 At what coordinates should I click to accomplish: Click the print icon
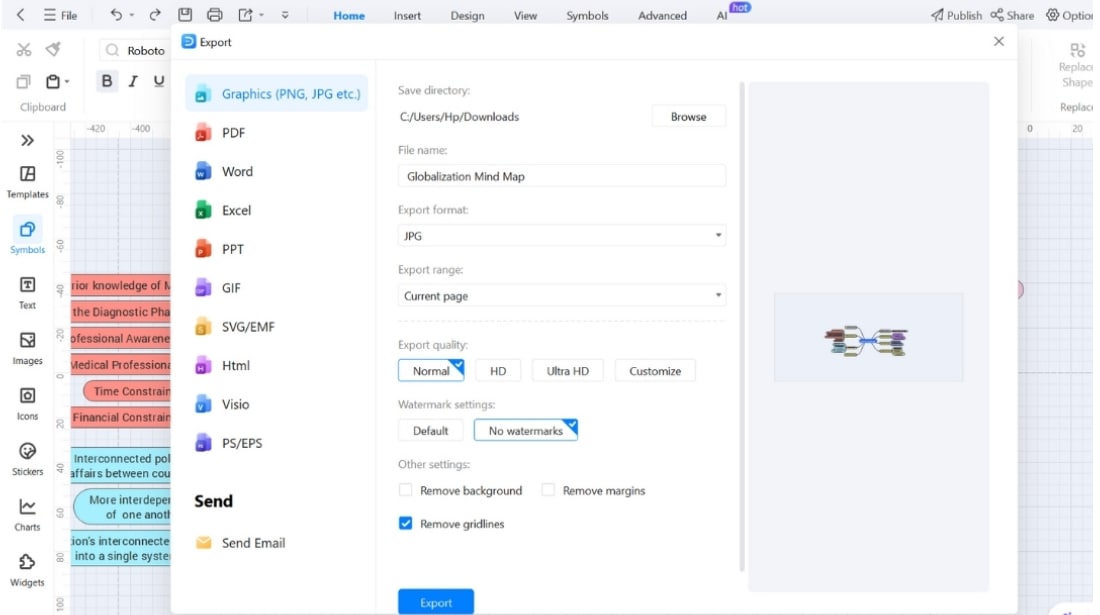215,15
